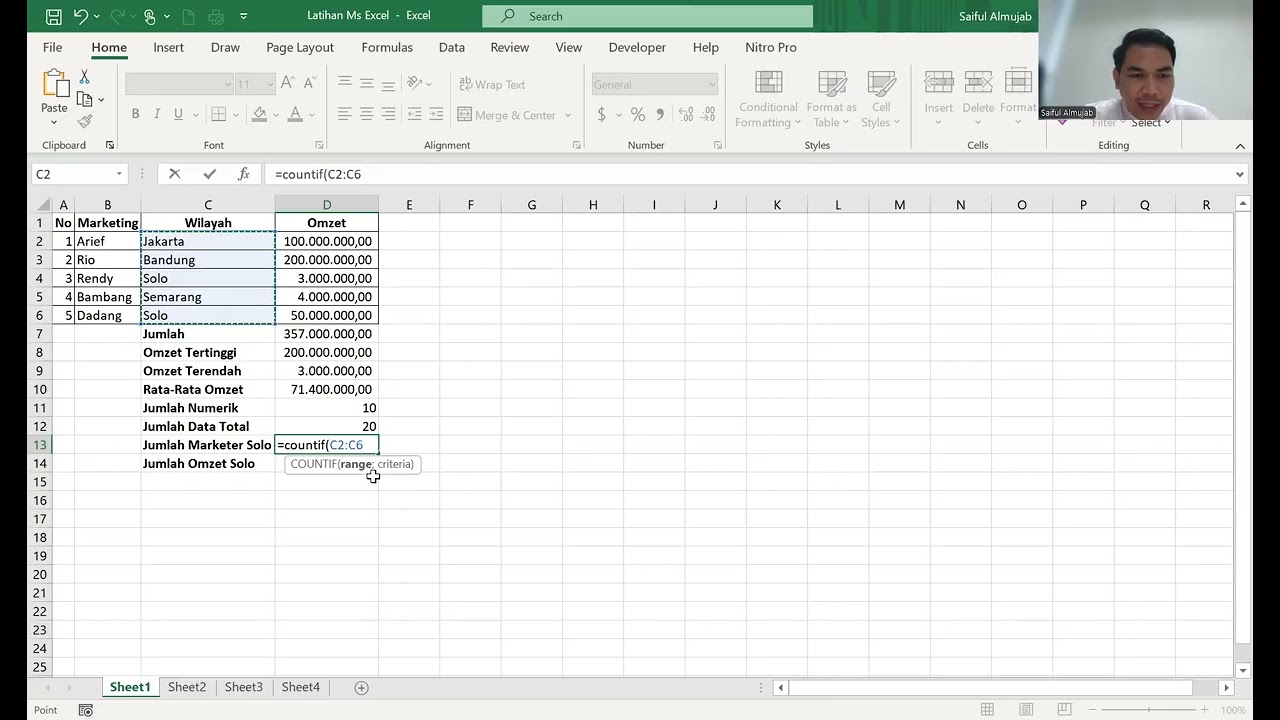Open Customize Quick Access Toolbar arrow
This screenshot has height=720, width=1280.
coord(243,16)
